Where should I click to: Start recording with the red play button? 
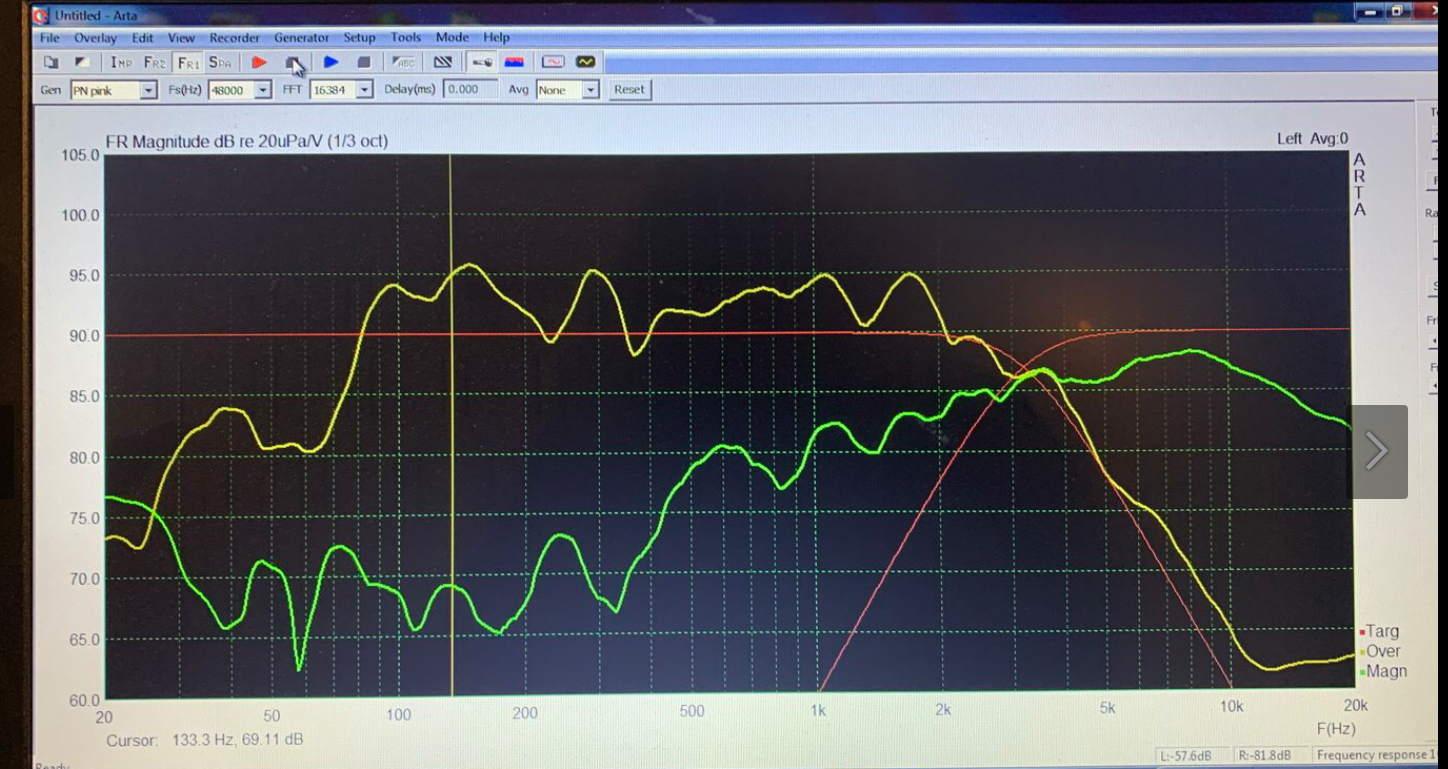(x=259, y=62)
